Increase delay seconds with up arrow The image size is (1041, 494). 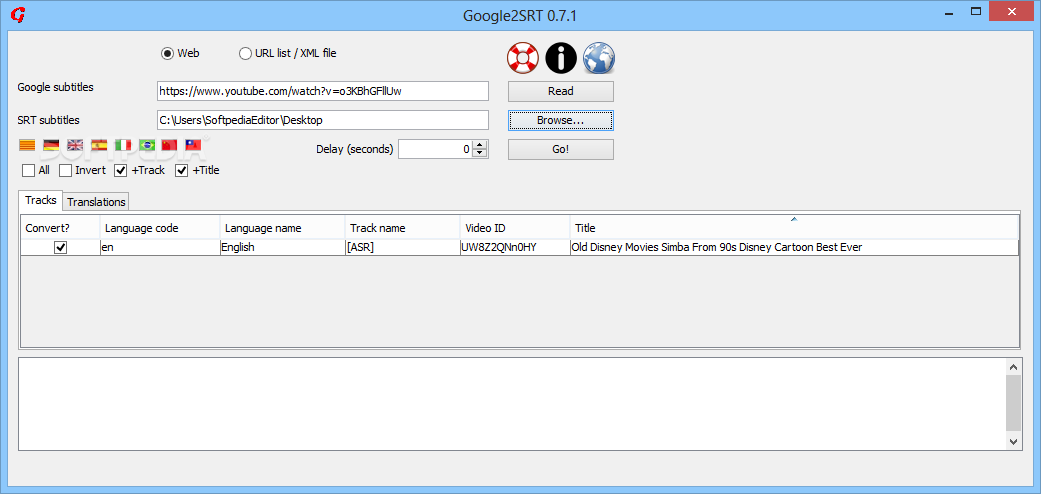[480, 145]
